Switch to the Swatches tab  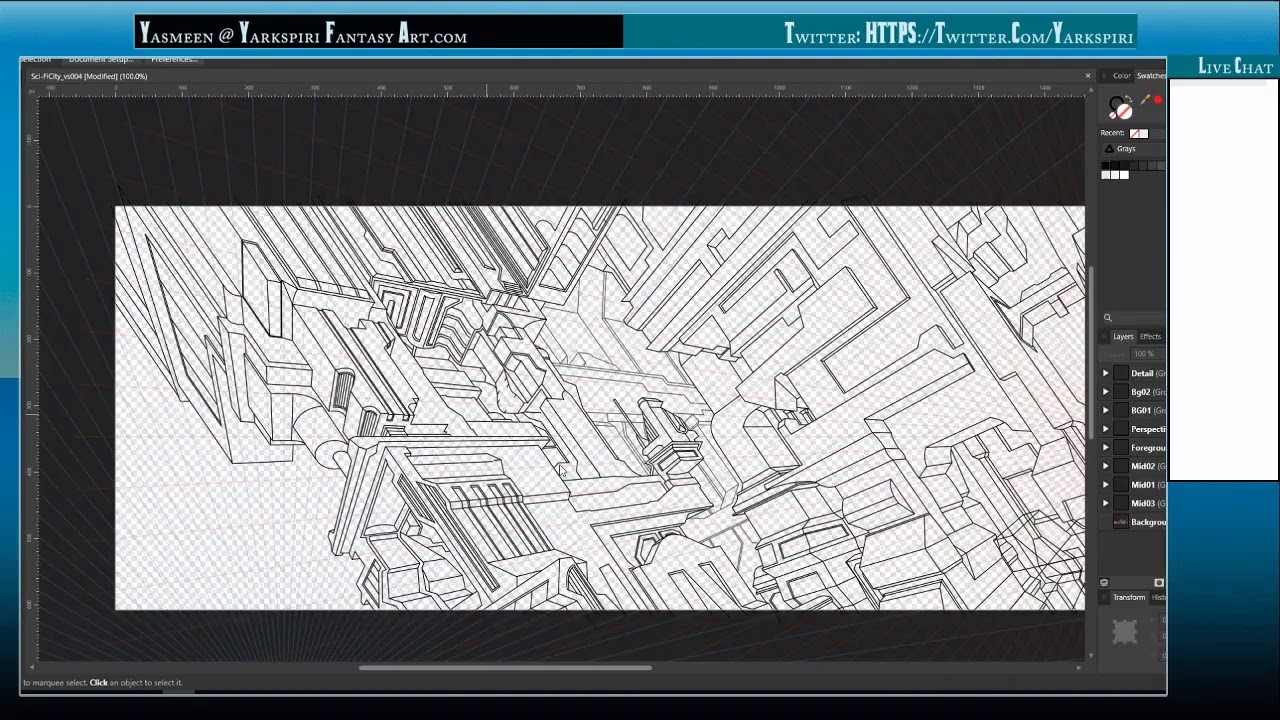click(1151, 76)
